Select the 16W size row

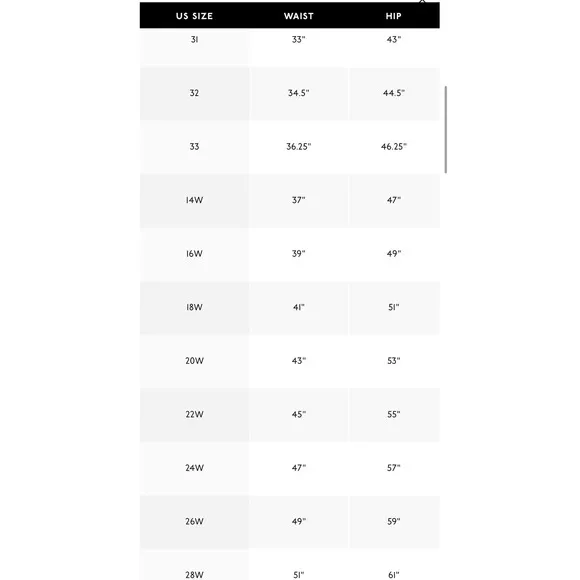click(290, 254)
